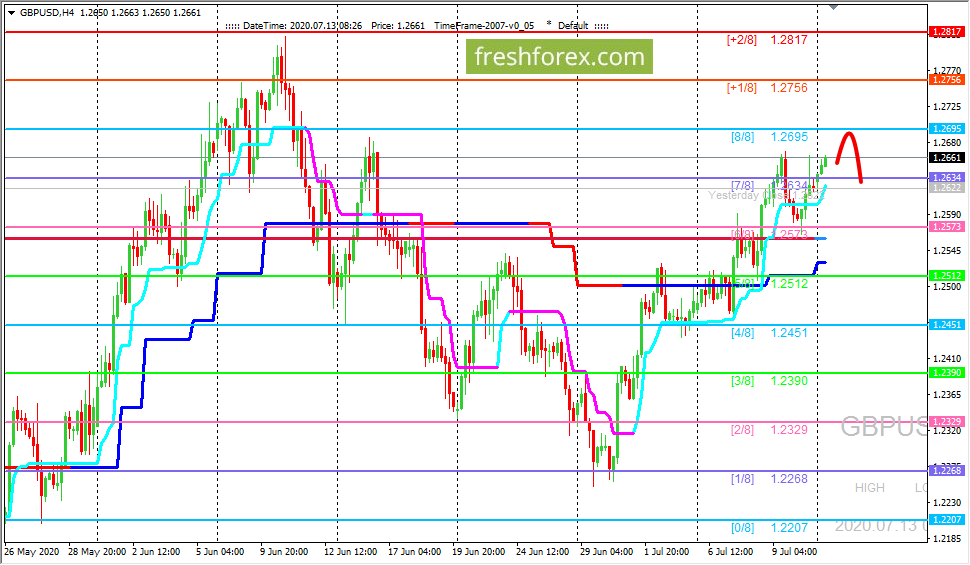Click the [2/8] 1.2329 level label
This screenshot has width=970, height=565.
pos(770,429)
